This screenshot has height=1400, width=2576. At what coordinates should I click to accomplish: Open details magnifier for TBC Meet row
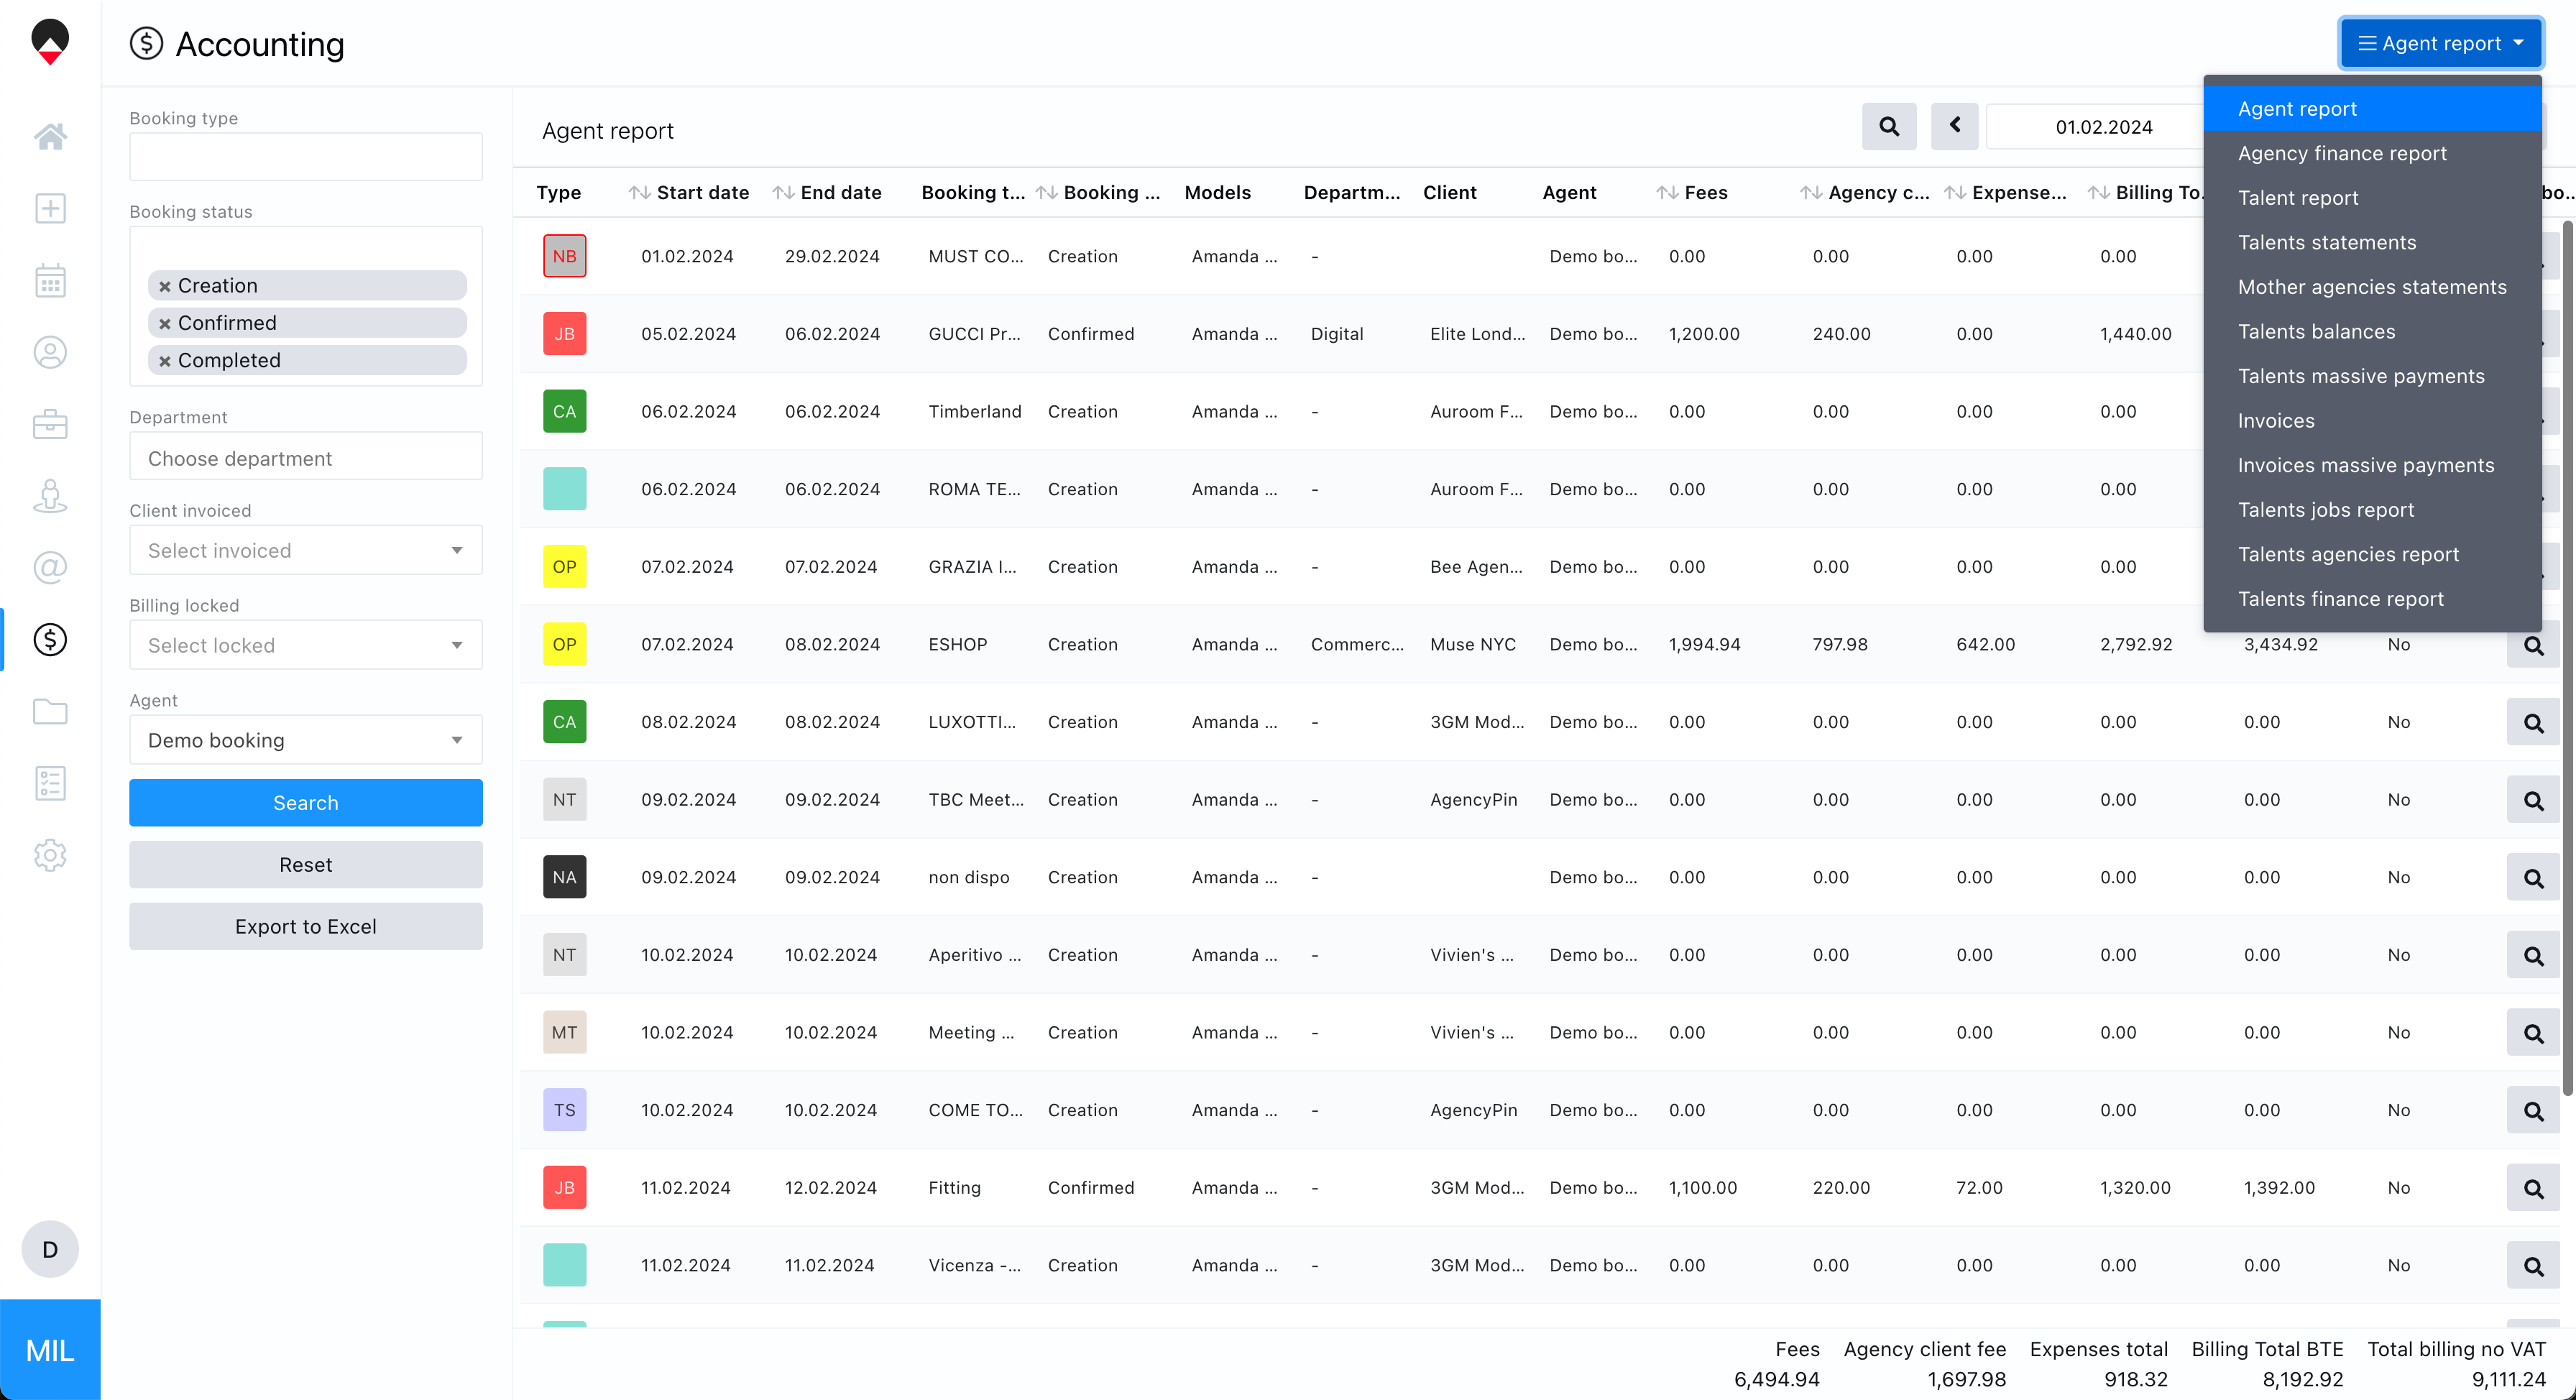click(2533, 800)
